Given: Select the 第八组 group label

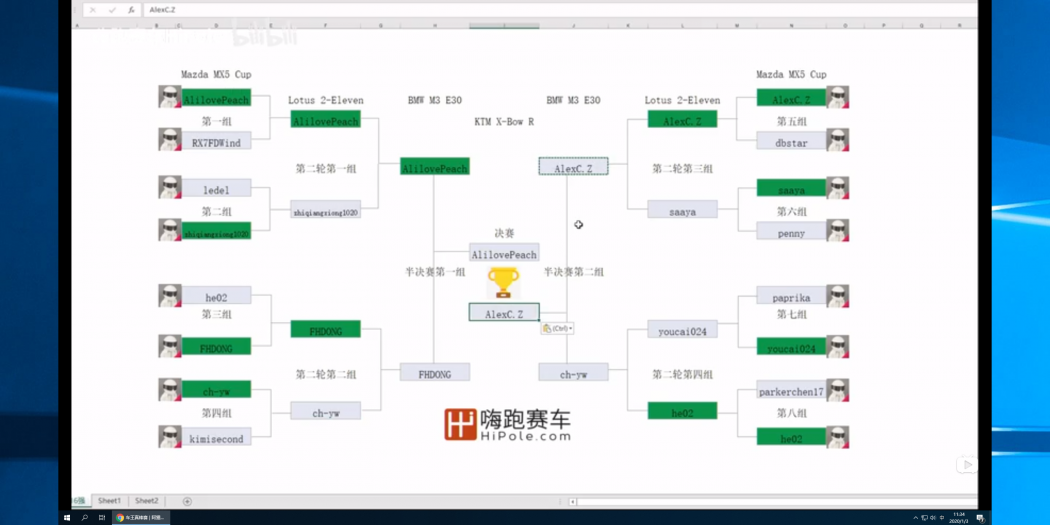Looking at the screenshot, I should (792, 413).
